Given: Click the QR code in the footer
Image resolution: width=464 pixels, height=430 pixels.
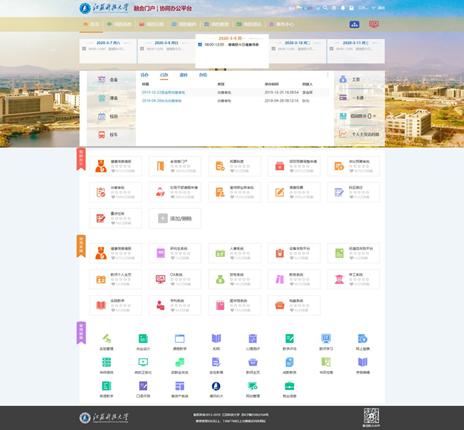Looking at the screenshot, I should tap(371, 416).
